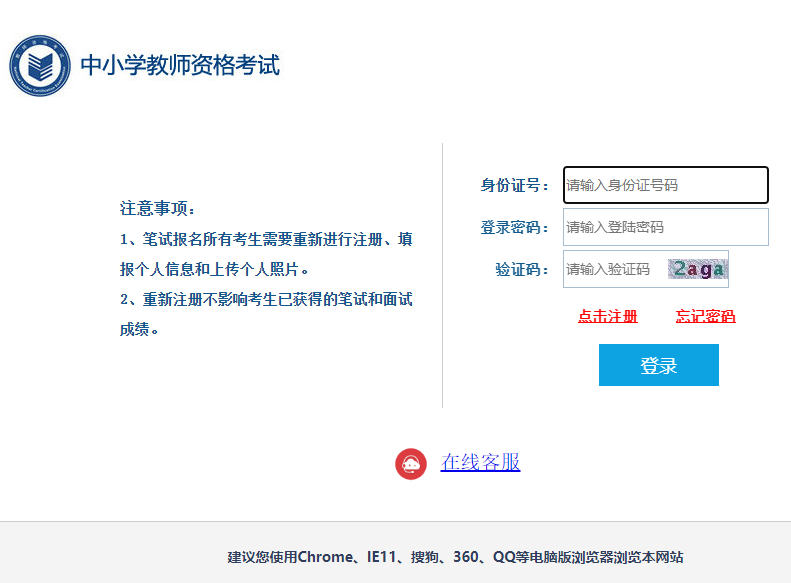Click the word Chrome in footer
The width and height of the screenshot is (791, 583).
[325, 557]
